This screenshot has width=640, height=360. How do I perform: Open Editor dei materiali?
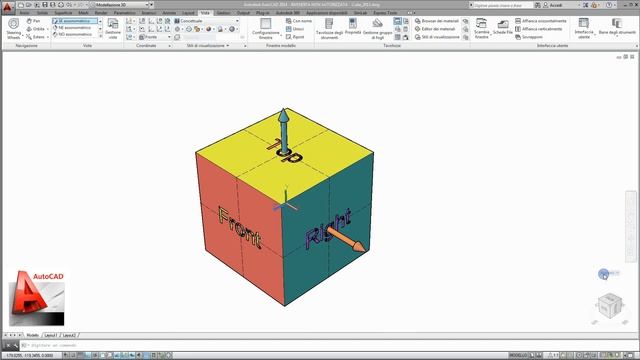pos(435,29)
